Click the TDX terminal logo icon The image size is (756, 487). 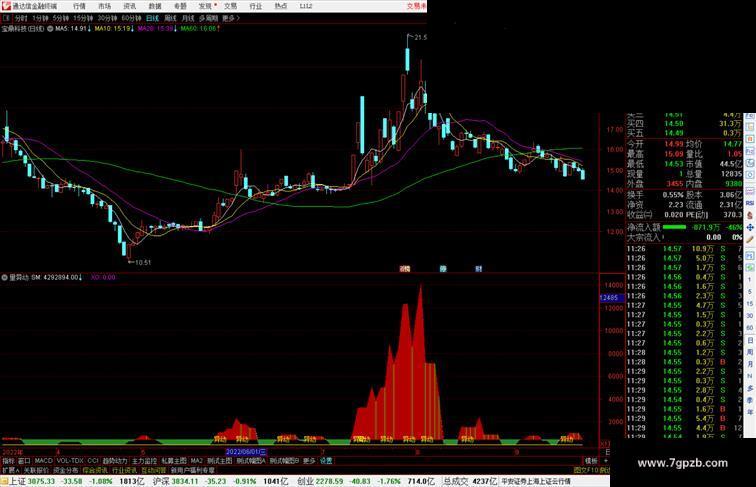coord(6,6)
